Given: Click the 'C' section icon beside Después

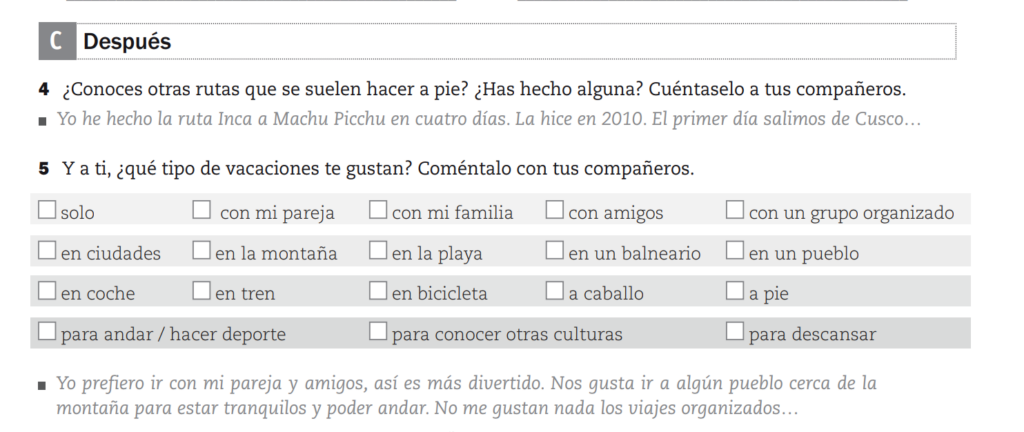Looking at the screenshot, I should click(57, 41).
